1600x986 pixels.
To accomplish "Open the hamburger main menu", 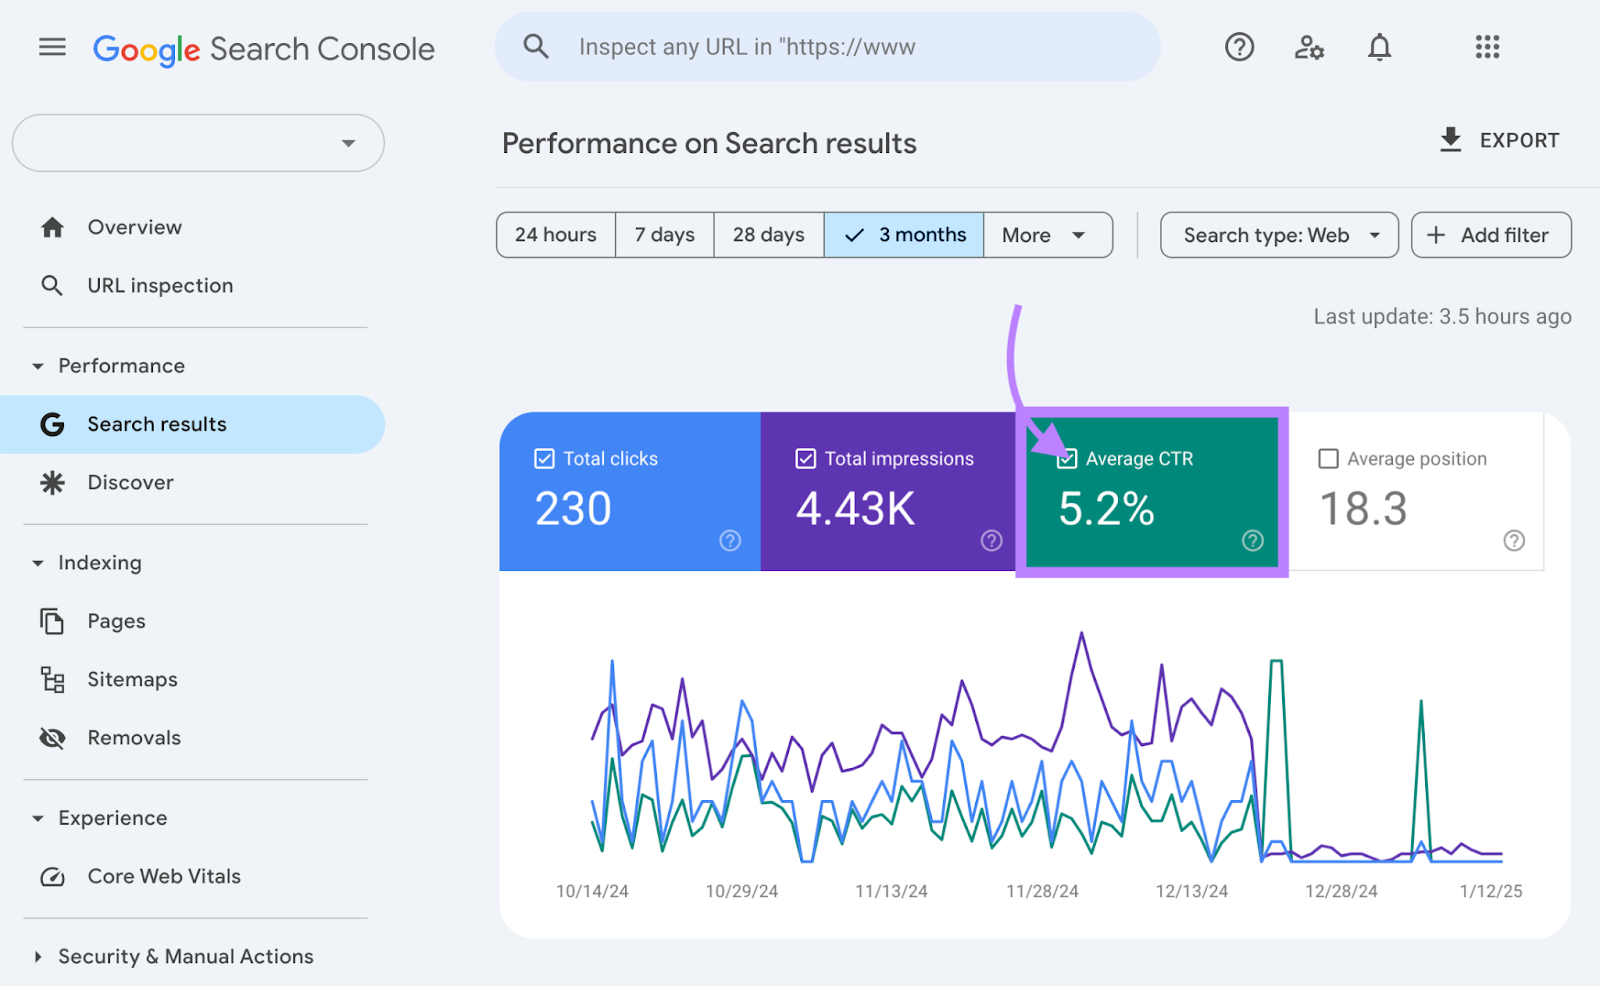I will pyautogui.click(x=52, y=47).
